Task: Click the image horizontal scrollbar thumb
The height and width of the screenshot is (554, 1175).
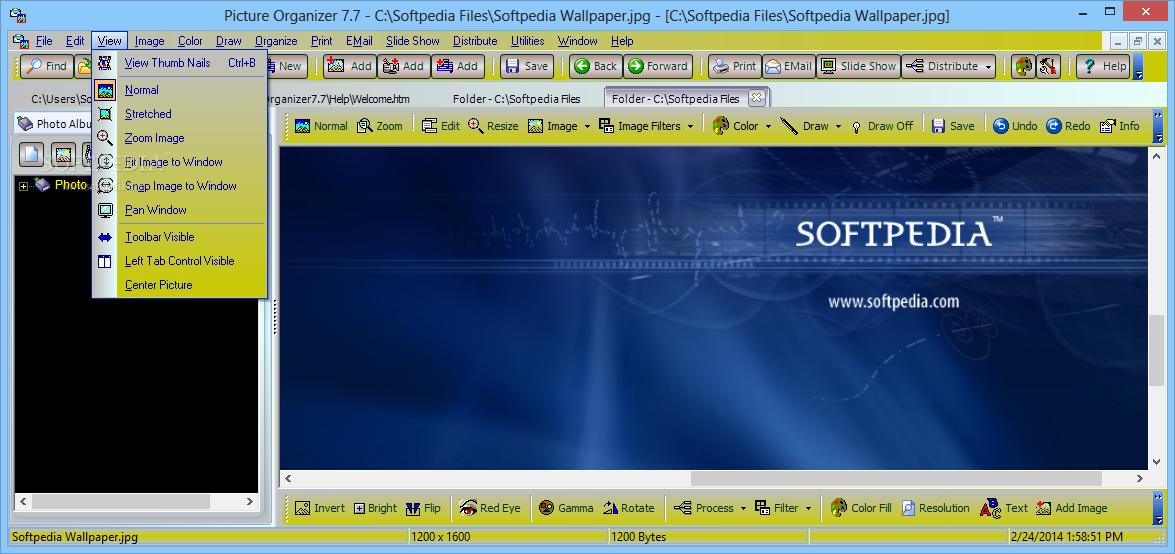Action: point(896,478)
